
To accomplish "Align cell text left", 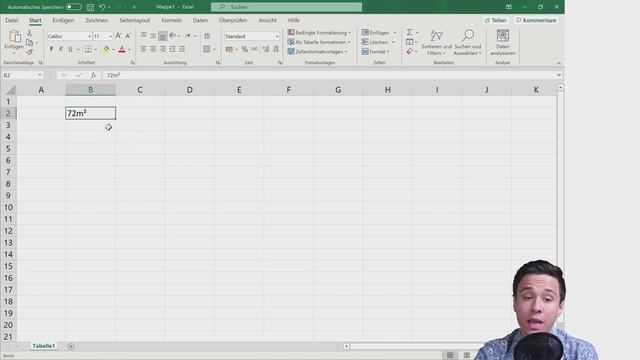I will (144, 49).
